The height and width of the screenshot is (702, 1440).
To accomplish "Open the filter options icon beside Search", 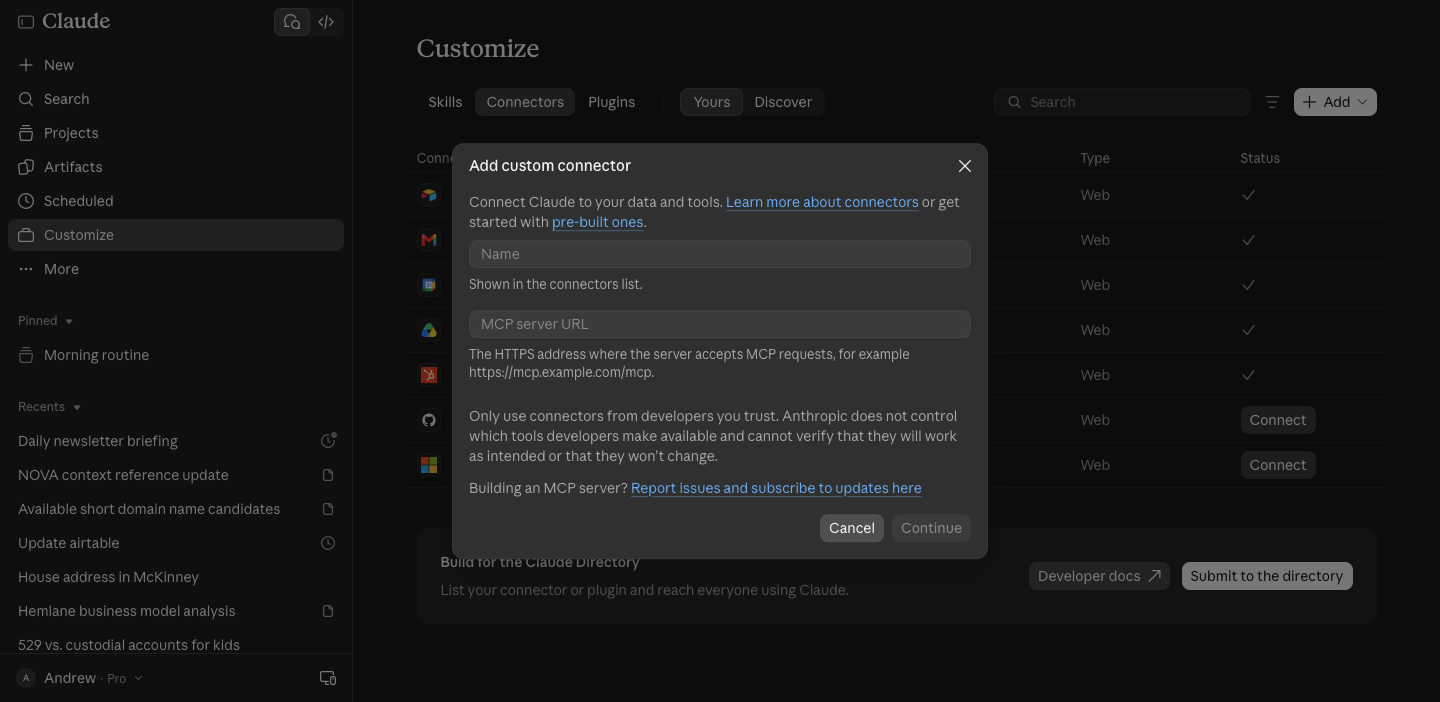I will 1272,102.
